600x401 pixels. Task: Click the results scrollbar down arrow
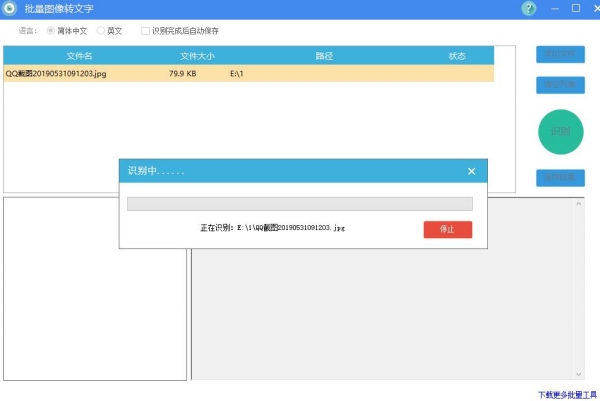click(x=579, y=374)
